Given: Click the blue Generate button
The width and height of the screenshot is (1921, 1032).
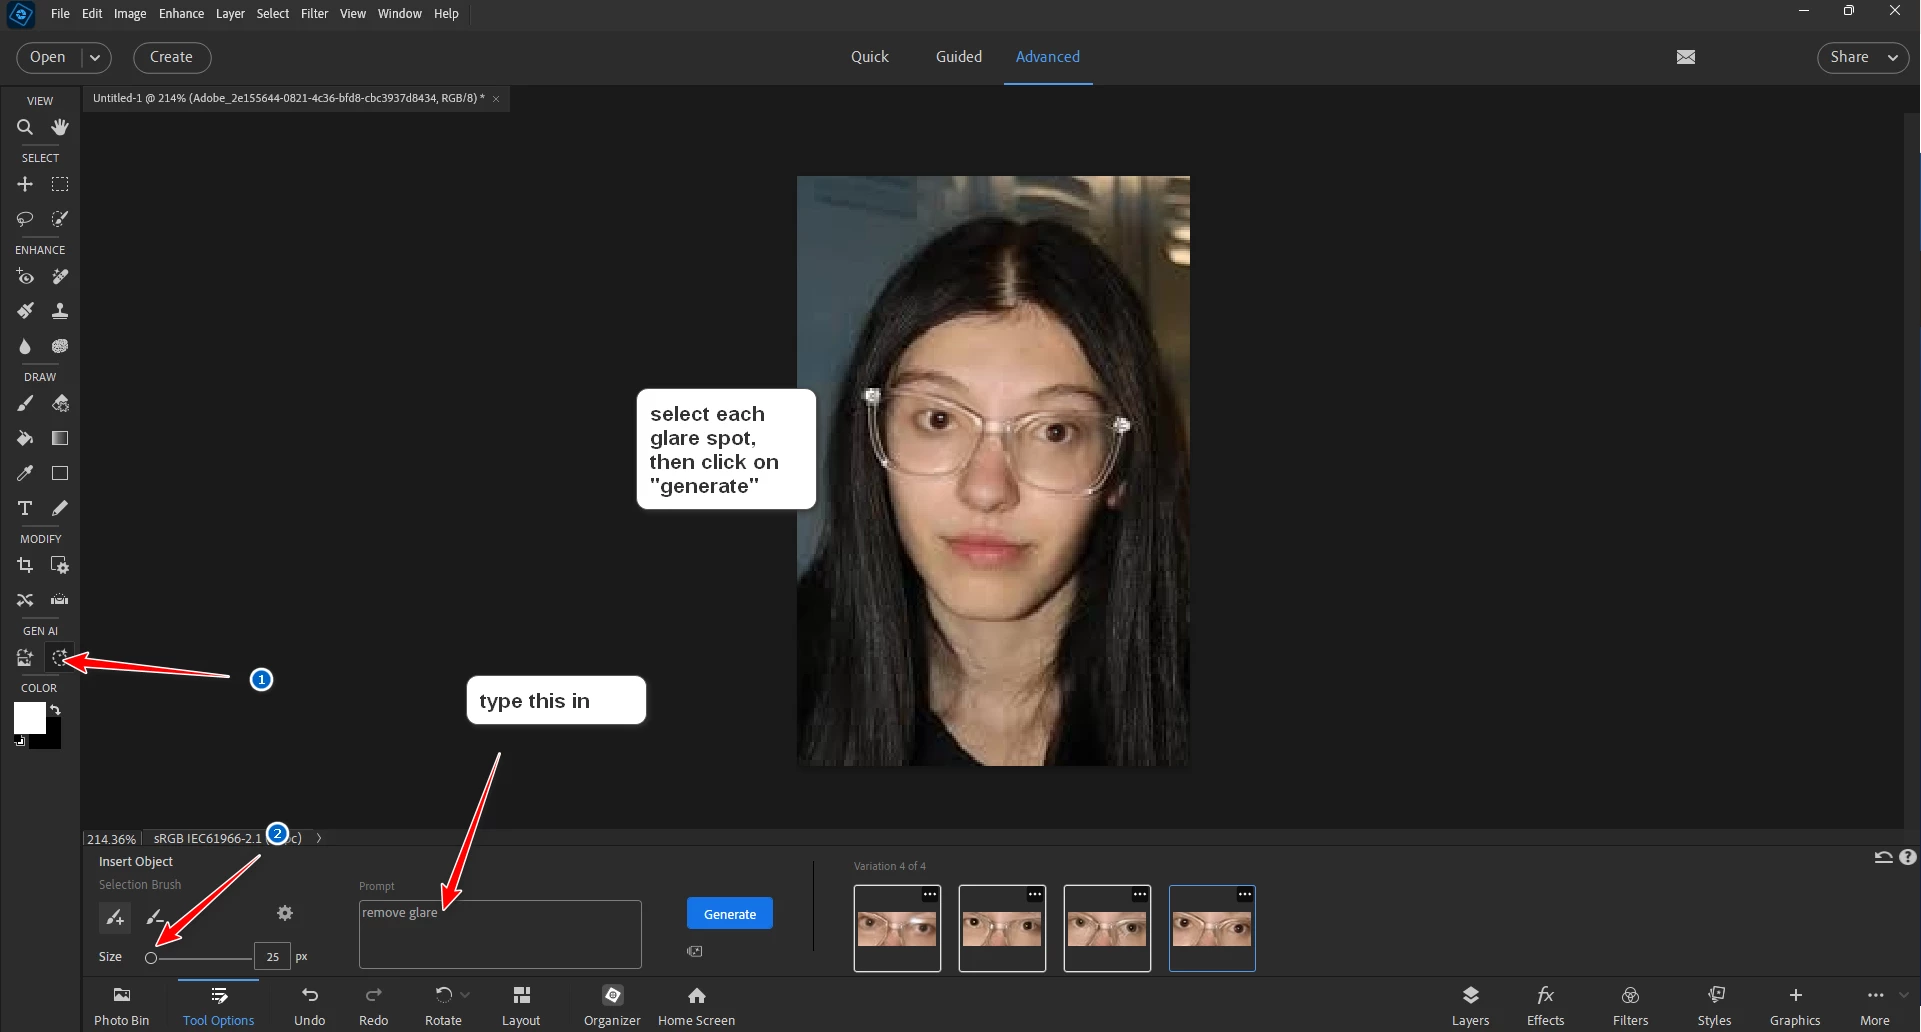Looking at the screenshot, I should (x=729, y=914).
